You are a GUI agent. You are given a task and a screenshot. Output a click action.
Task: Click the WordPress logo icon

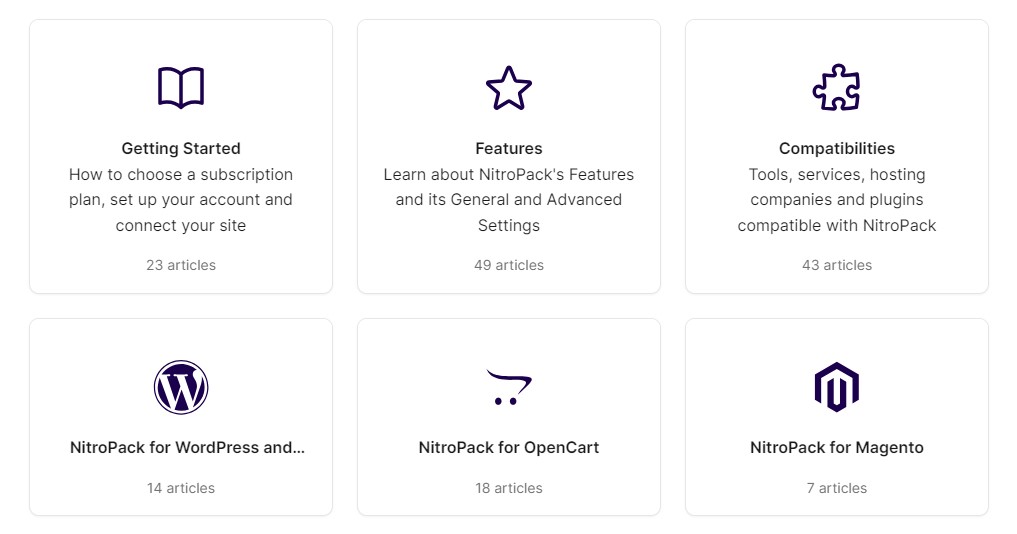click(x=181, y=387)
